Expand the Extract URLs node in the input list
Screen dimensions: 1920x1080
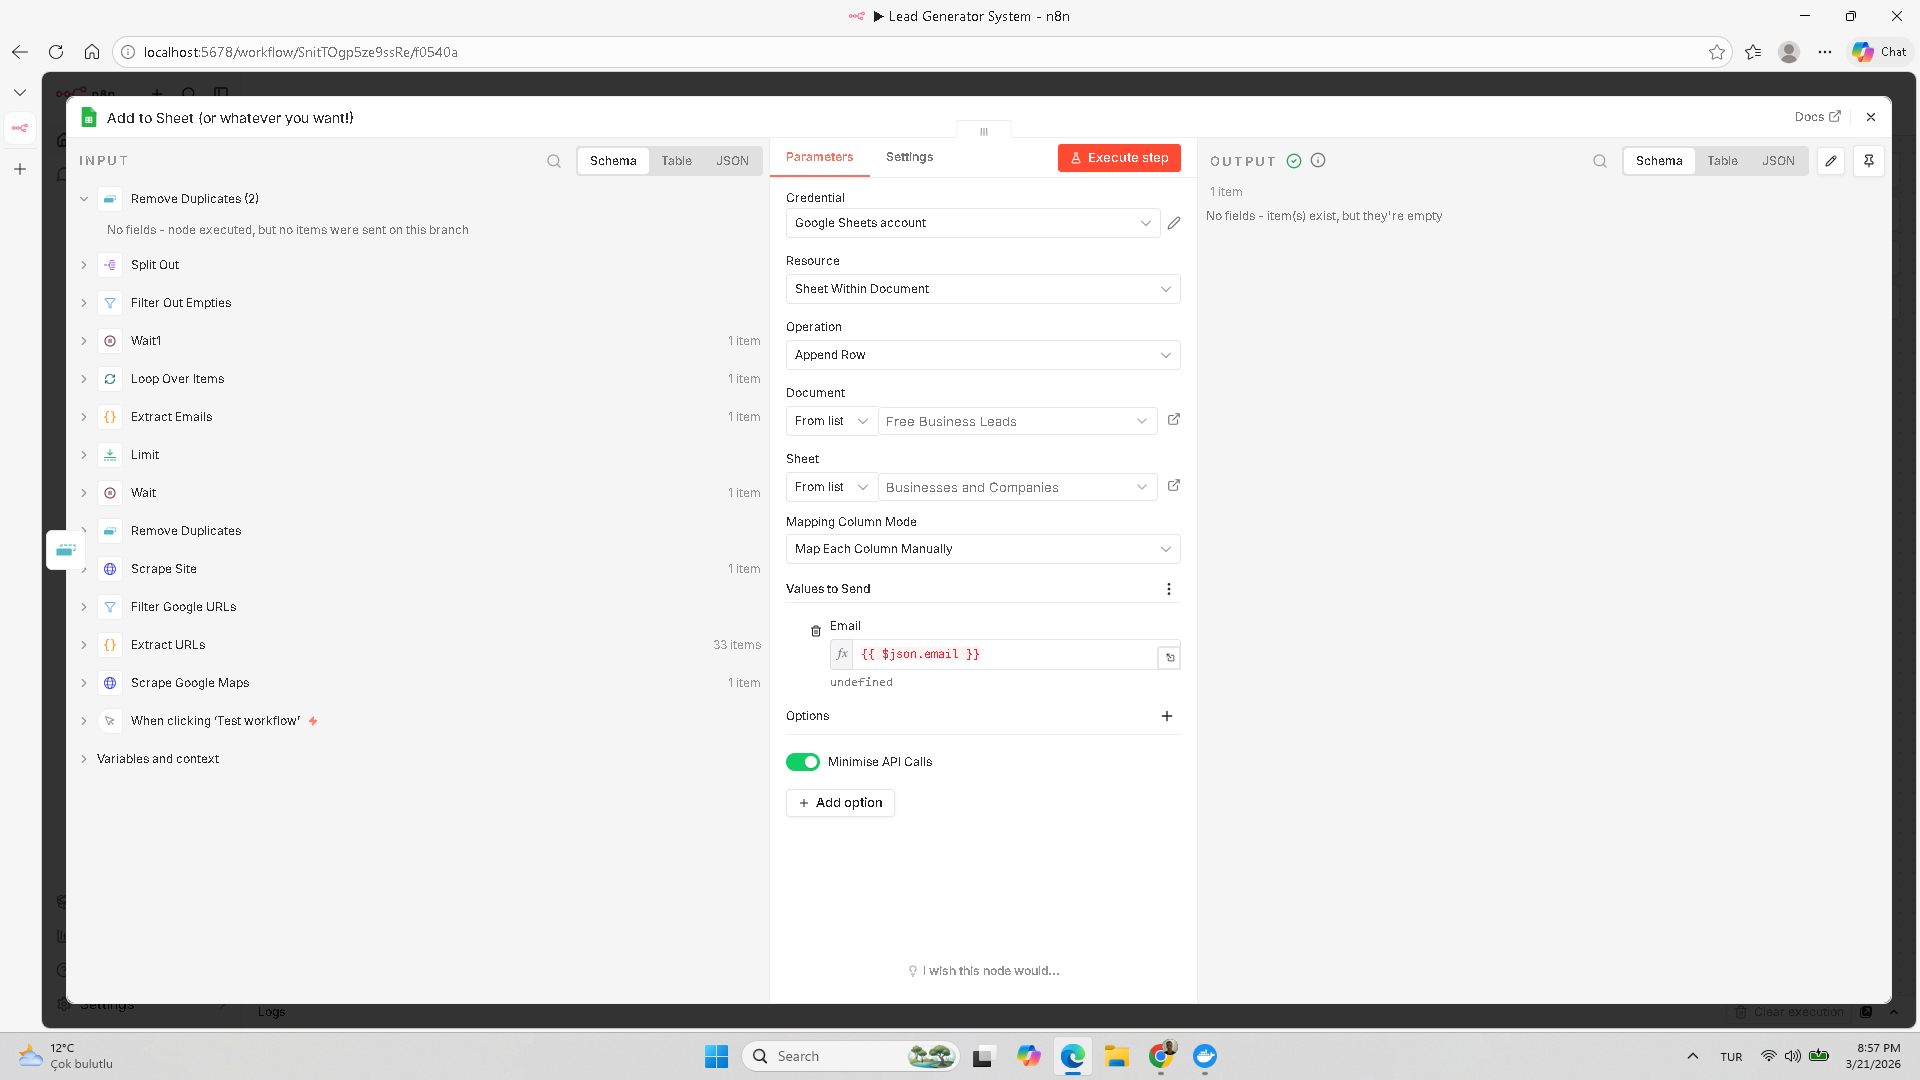(x=84, y=645)
